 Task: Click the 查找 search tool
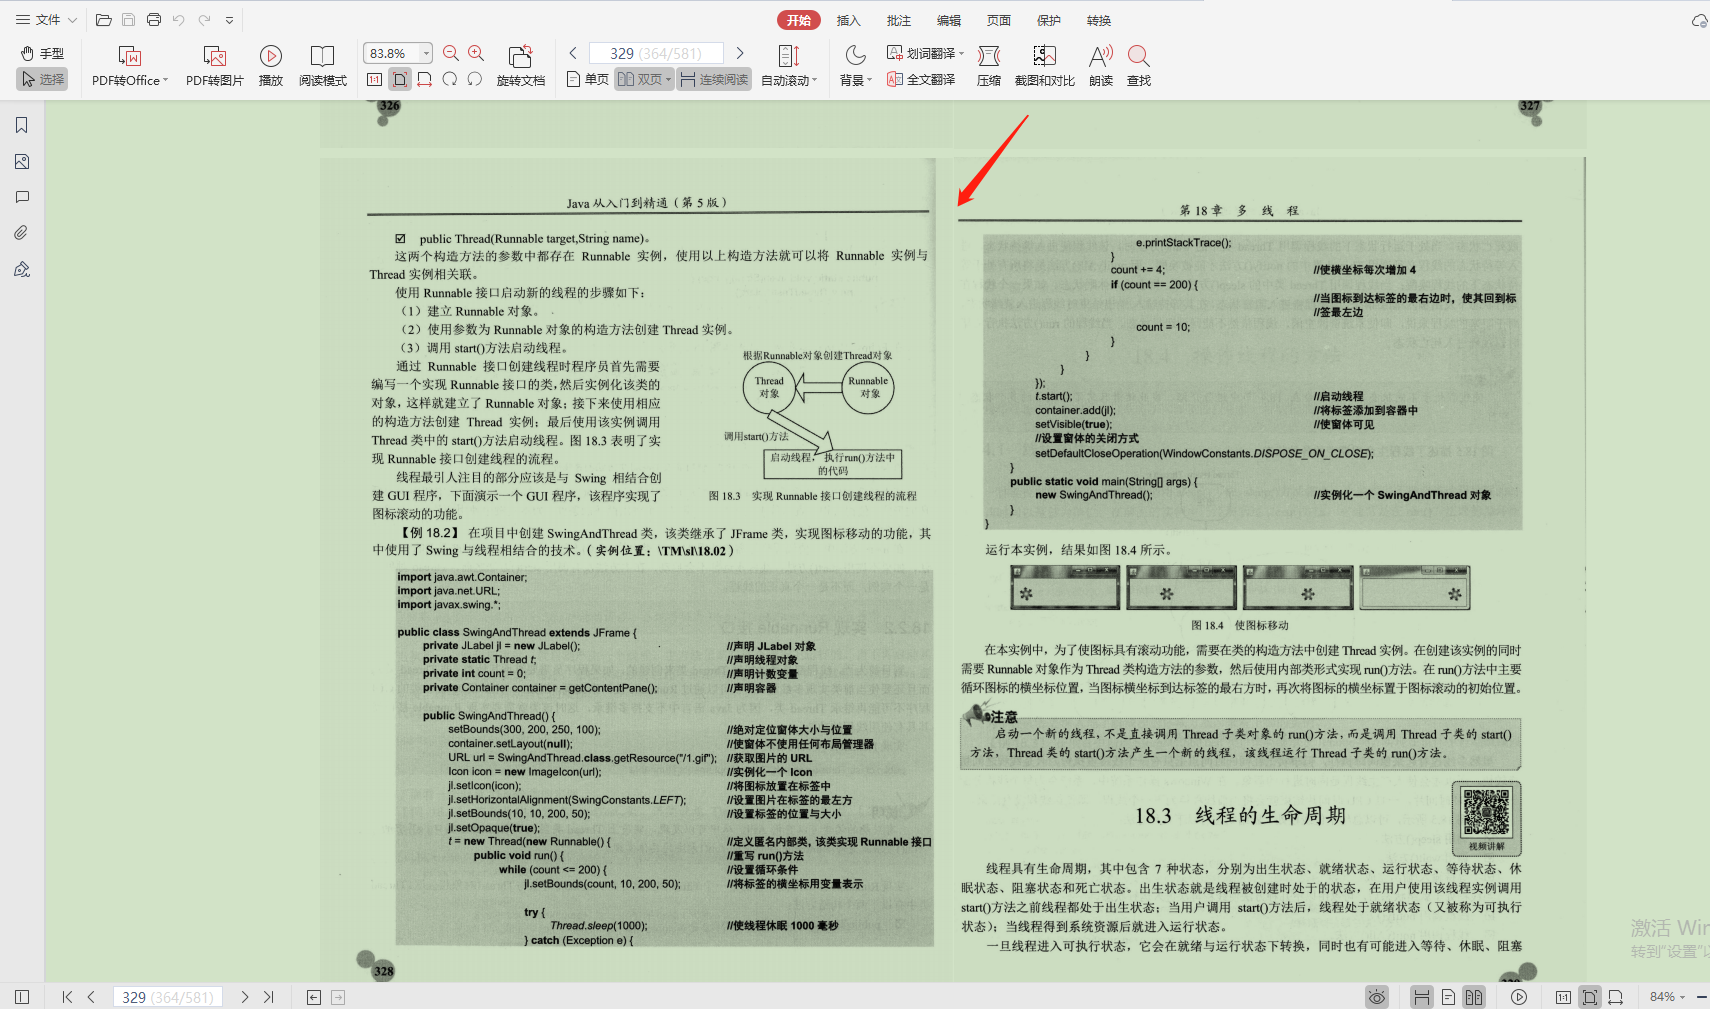click(1139, 66)
